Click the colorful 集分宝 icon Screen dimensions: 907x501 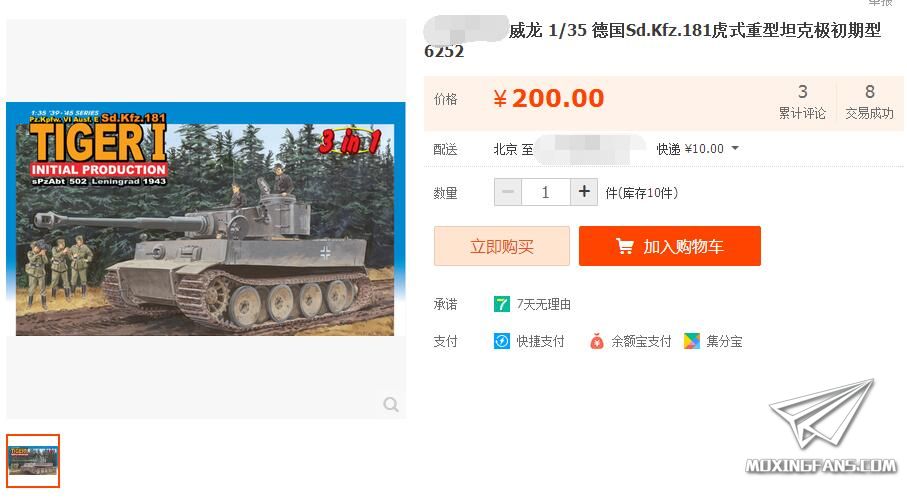[692, 341]
